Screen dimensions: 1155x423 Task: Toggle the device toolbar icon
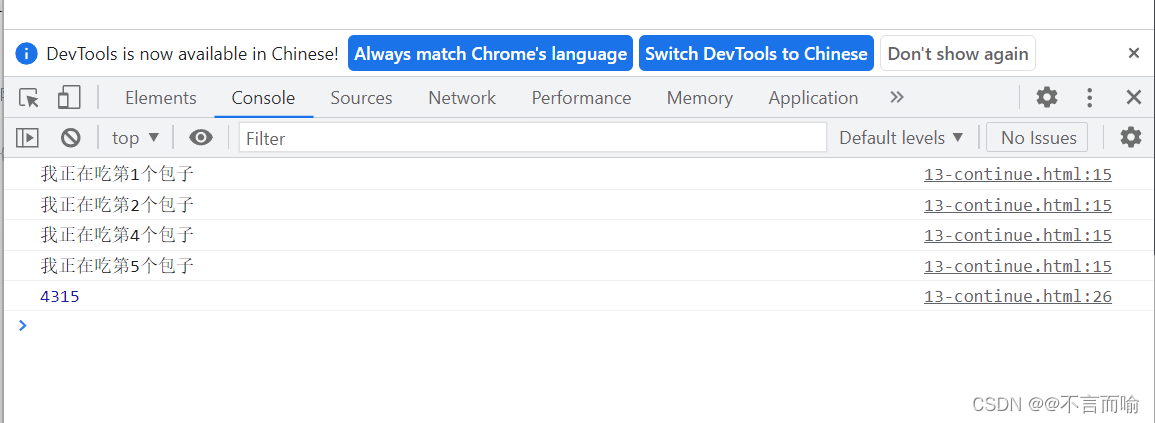pyautogui.click(x=69, y=98)
